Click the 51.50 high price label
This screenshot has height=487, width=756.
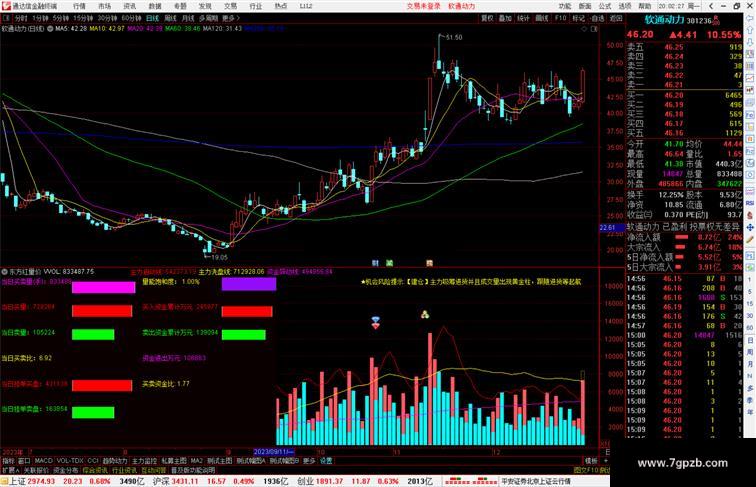454,37
